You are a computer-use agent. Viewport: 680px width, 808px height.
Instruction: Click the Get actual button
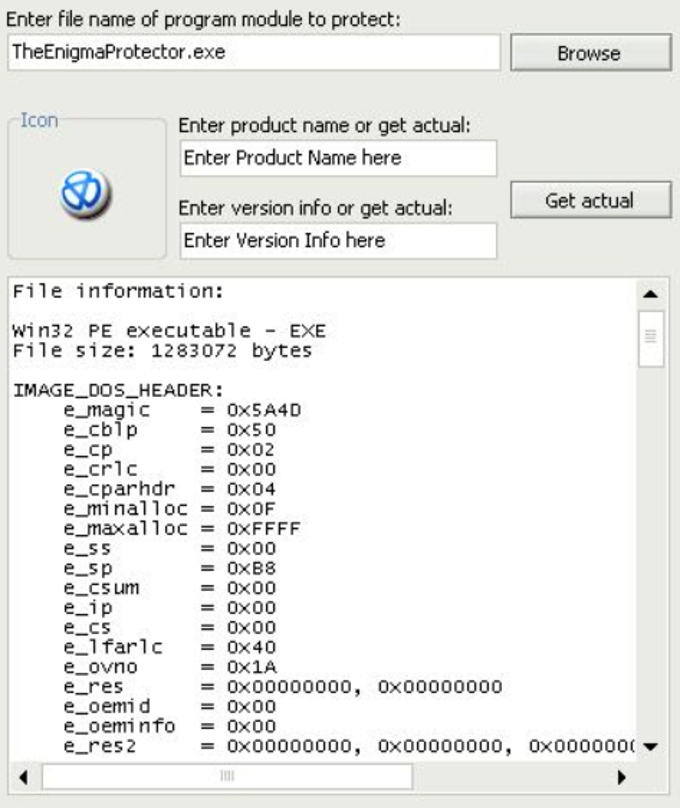pyautogui.click(x=591, y=200)
